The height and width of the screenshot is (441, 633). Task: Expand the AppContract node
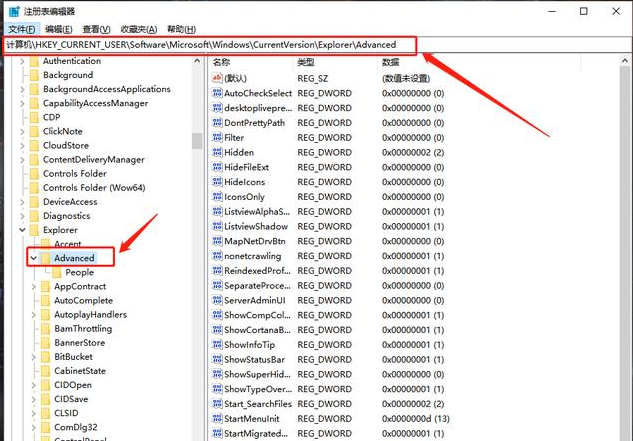click(34, 286)
